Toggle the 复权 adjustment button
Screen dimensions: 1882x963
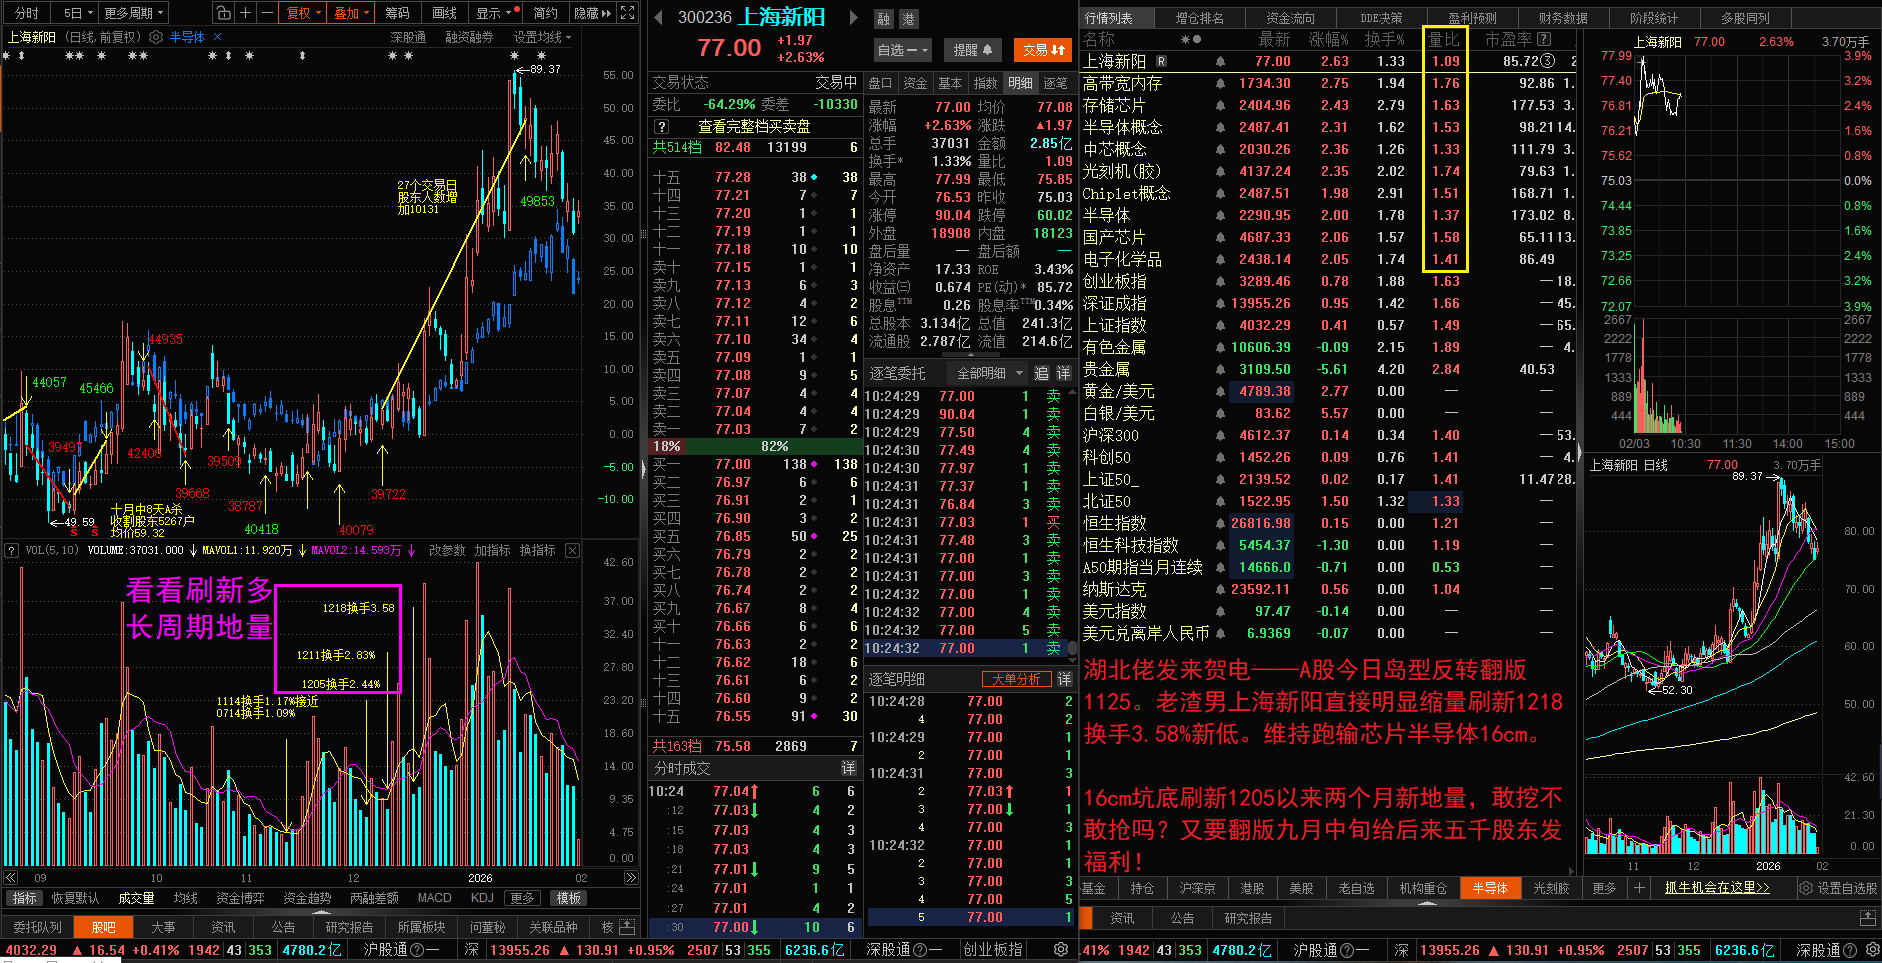point(303,13)
